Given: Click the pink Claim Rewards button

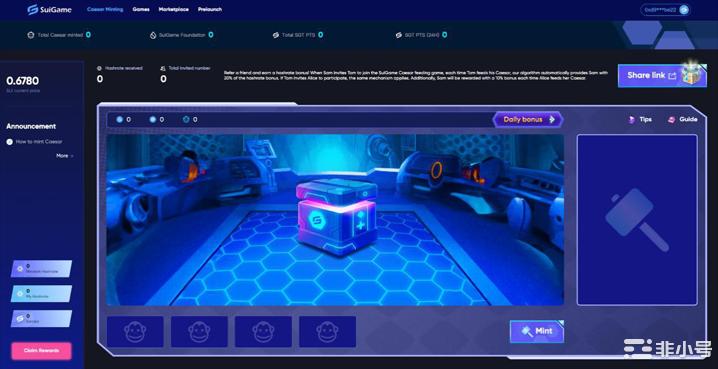Looking at the screenshot, I should [42, 351].
